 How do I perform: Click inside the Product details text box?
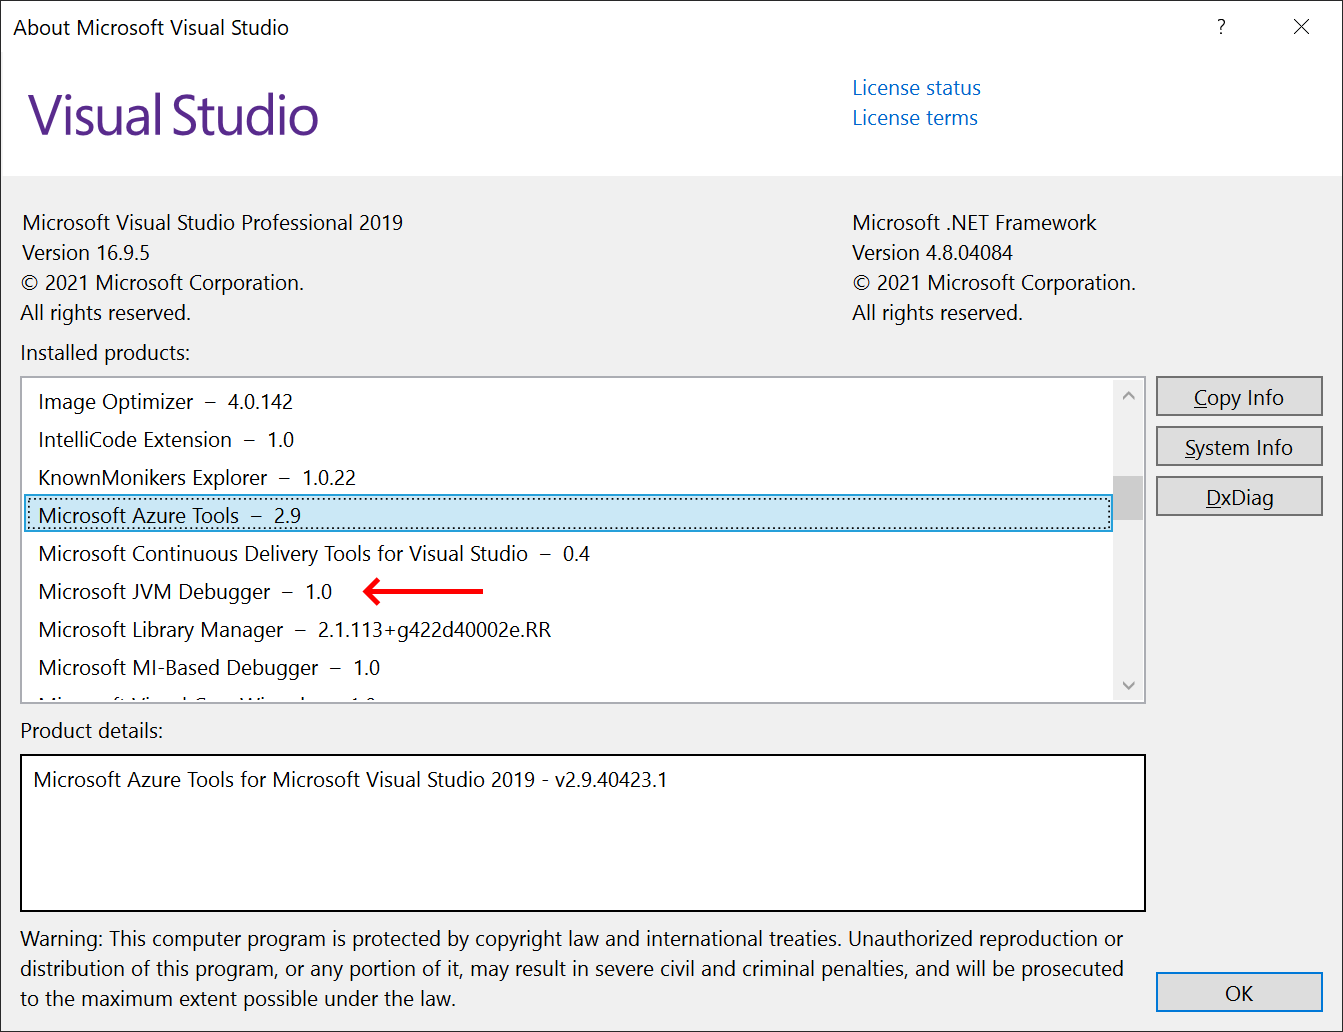[583, 833]
